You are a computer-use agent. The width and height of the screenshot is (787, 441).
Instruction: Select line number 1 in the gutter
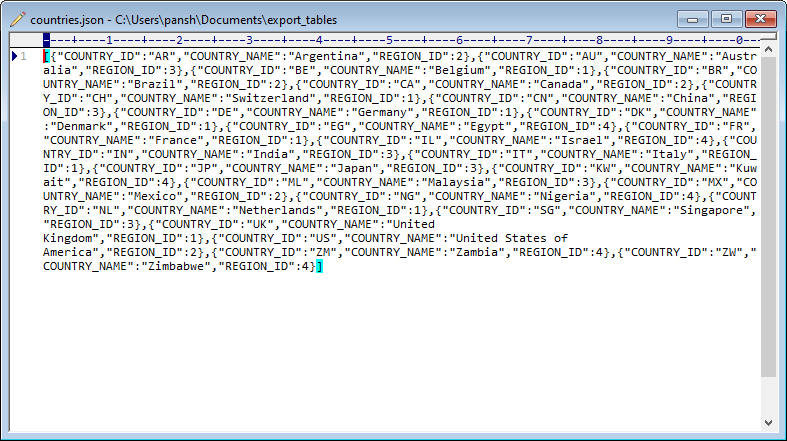coord(24,56)
